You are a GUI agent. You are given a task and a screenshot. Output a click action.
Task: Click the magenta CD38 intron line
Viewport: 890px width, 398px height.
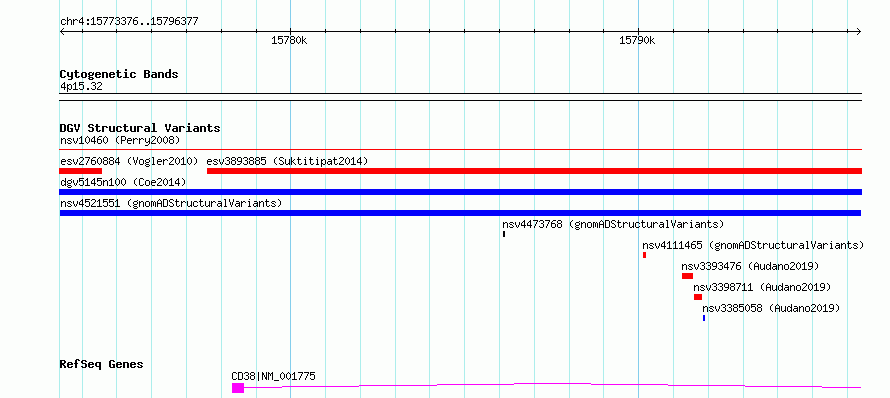point(552,386)
